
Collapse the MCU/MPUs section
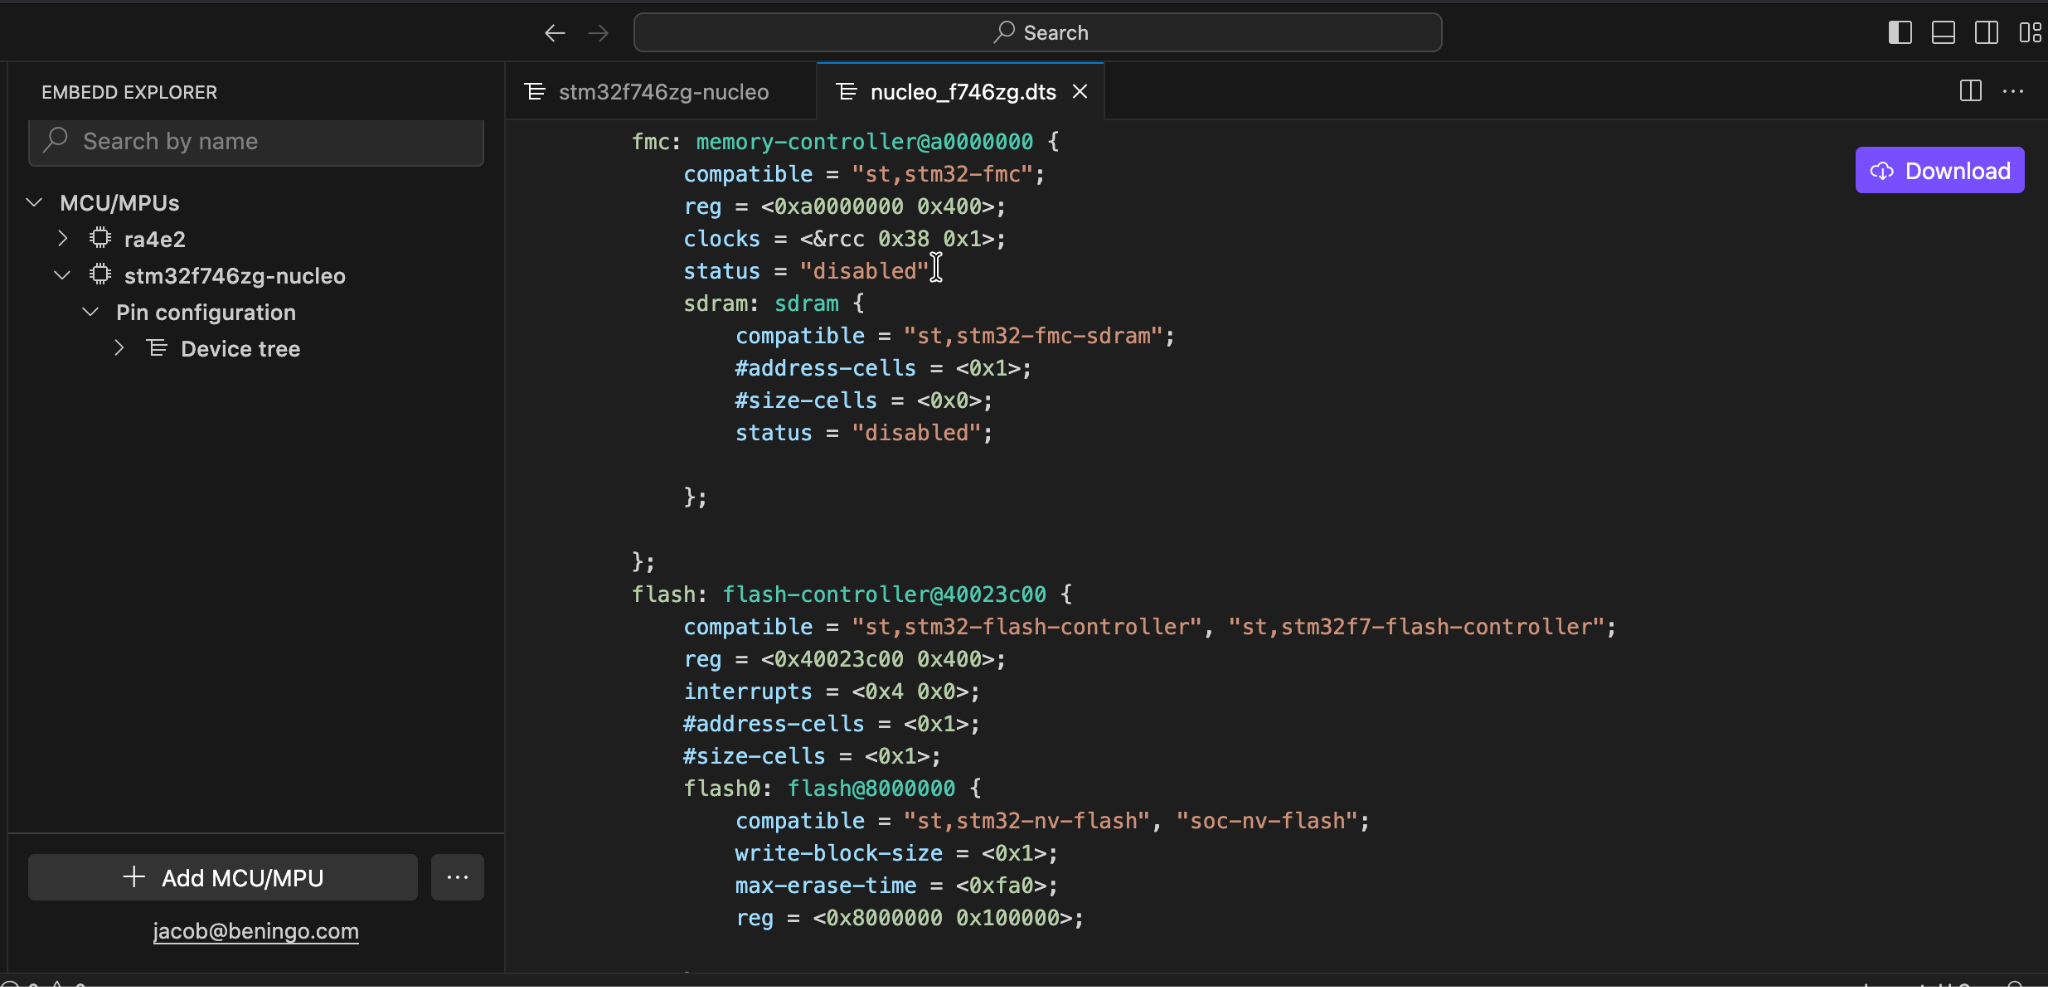[33, 202]
